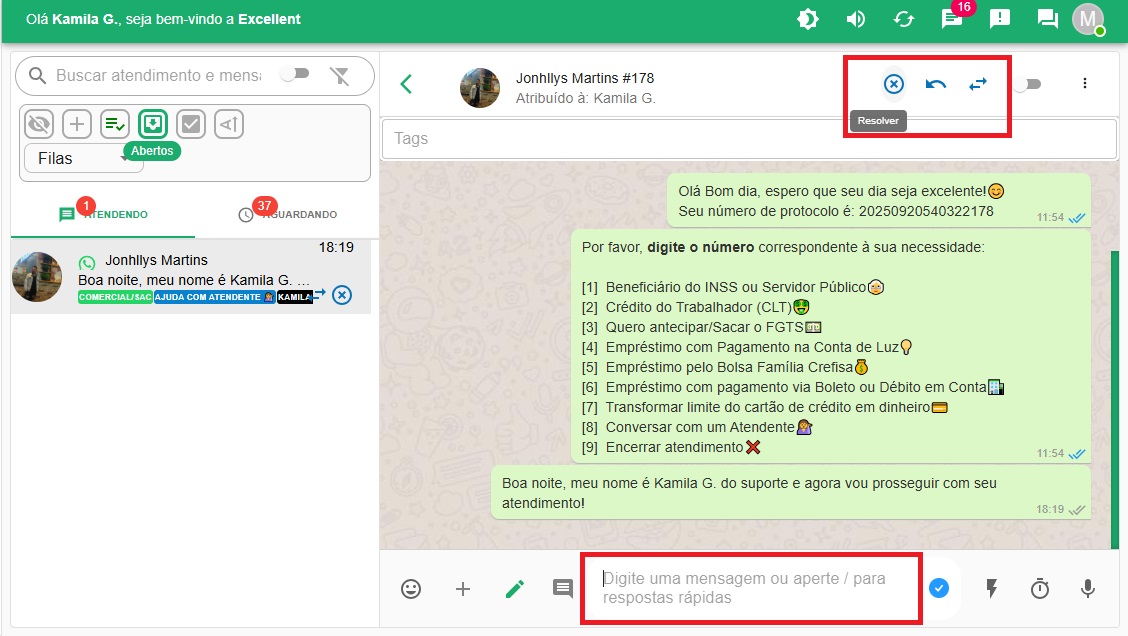Open the user avatar menu
The image size is (1128, 636).
(1087, 18)
